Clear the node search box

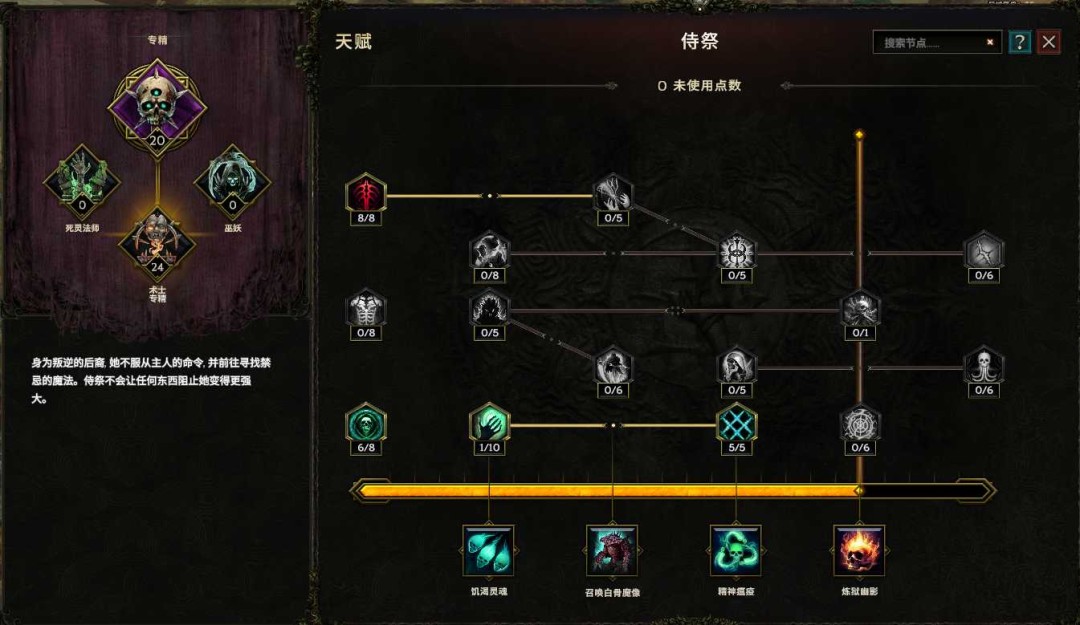pyautogui.click(x=990, y=42)
